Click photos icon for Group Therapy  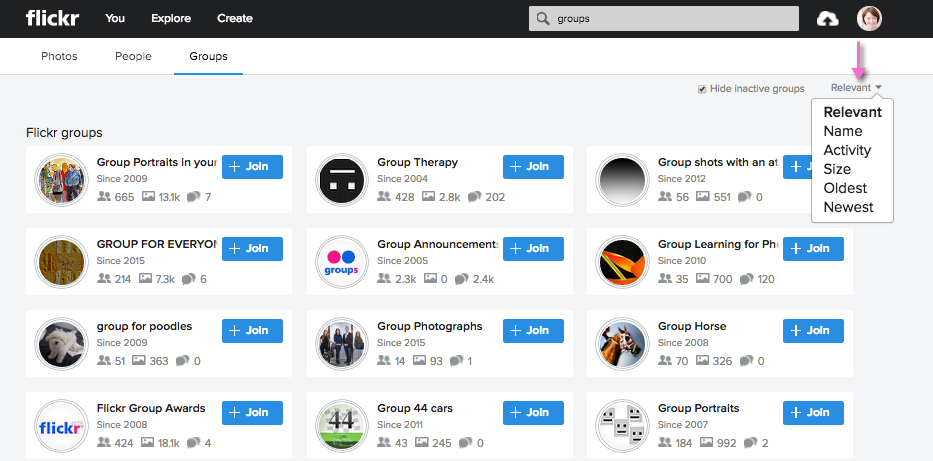pyautogui.click(x=428, y=196)
